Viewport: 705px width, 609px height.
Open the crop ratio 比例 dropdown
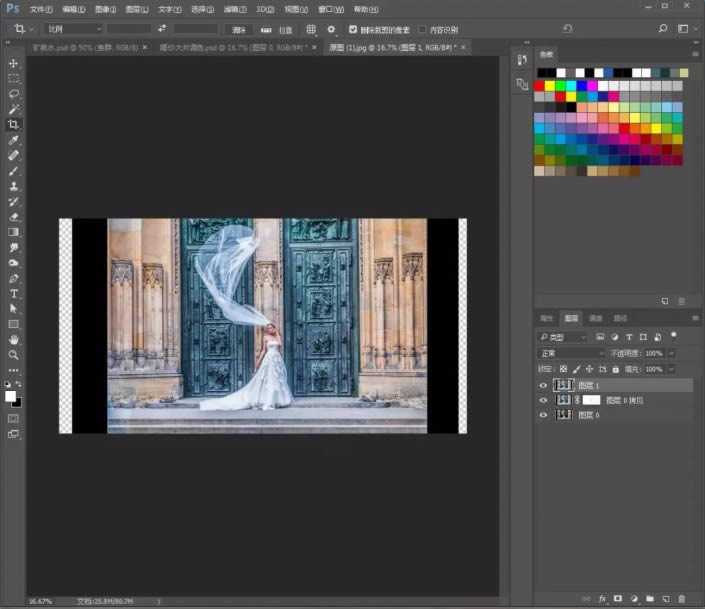pyautogui.click(x=73, y=29)
